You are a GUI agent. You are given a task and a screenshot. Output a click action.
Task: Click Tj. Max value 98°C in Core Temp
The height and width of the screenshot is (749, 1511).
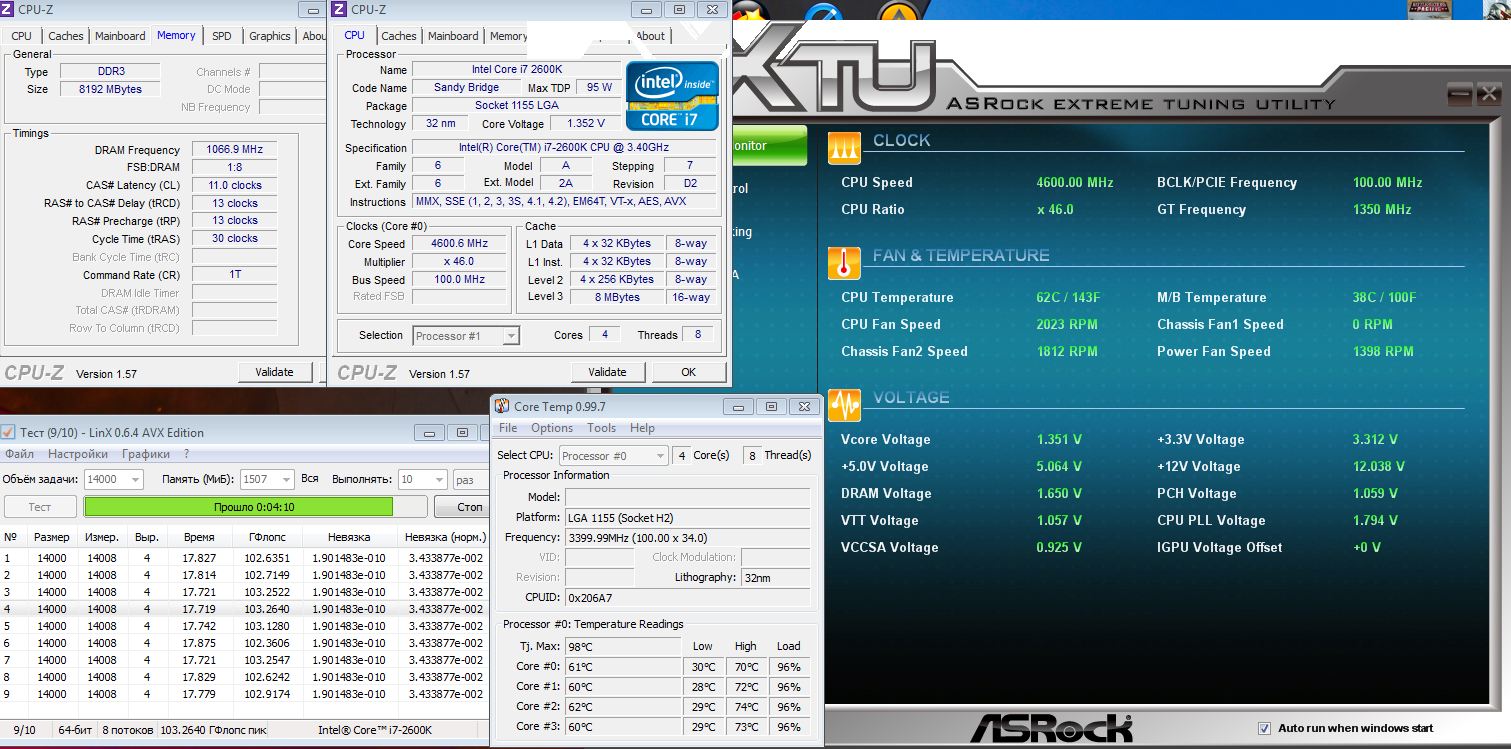(623, 647)
